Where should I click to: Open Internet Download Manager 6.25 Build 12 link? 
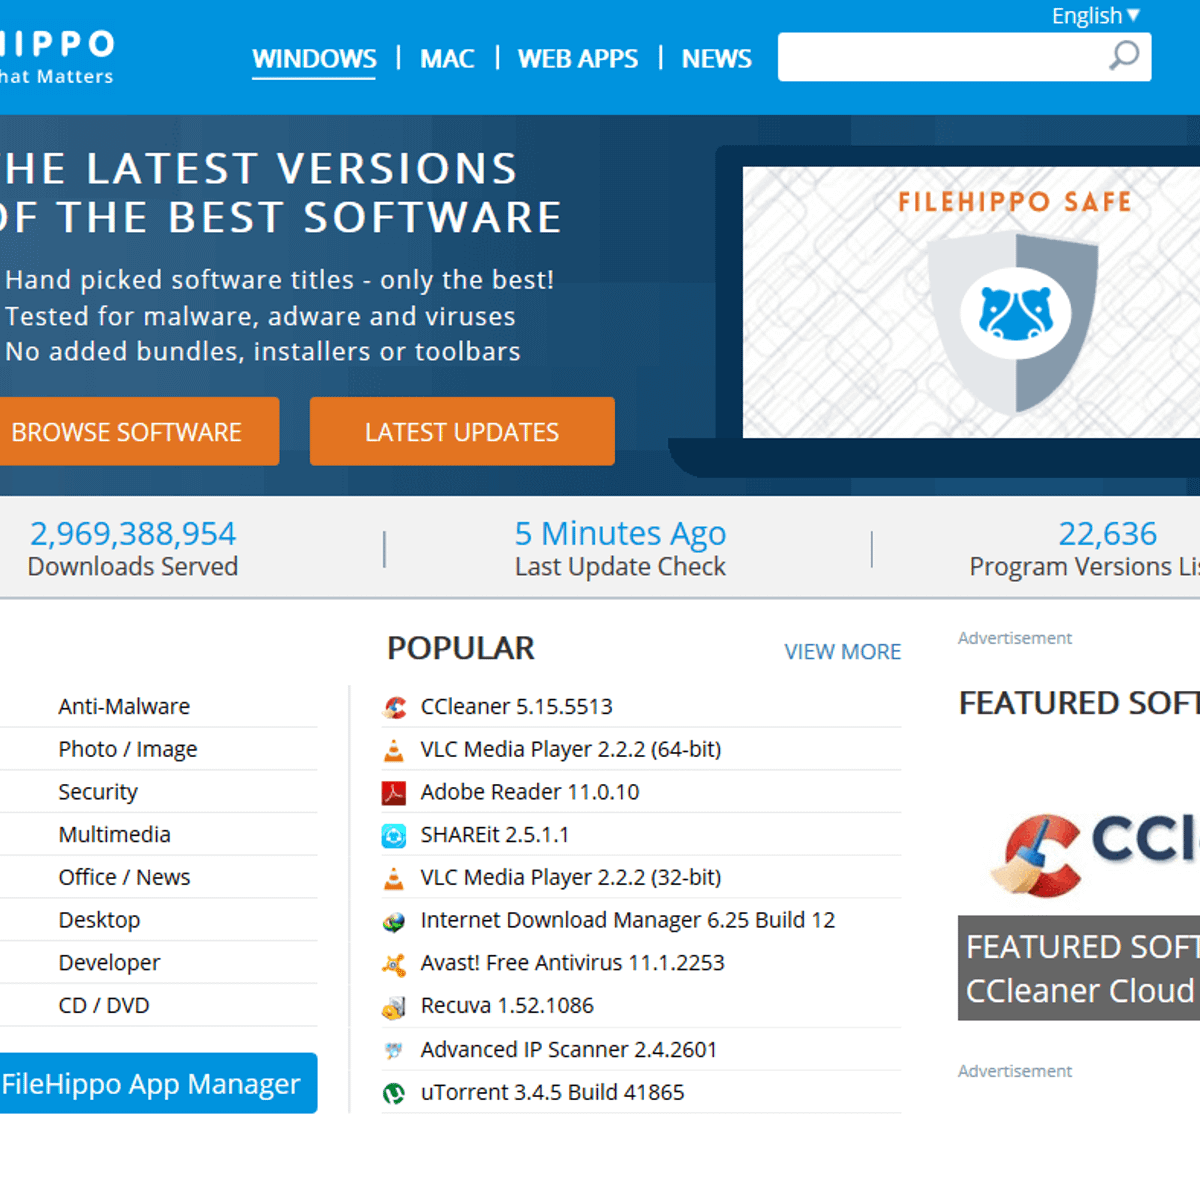tap(628, 920)
